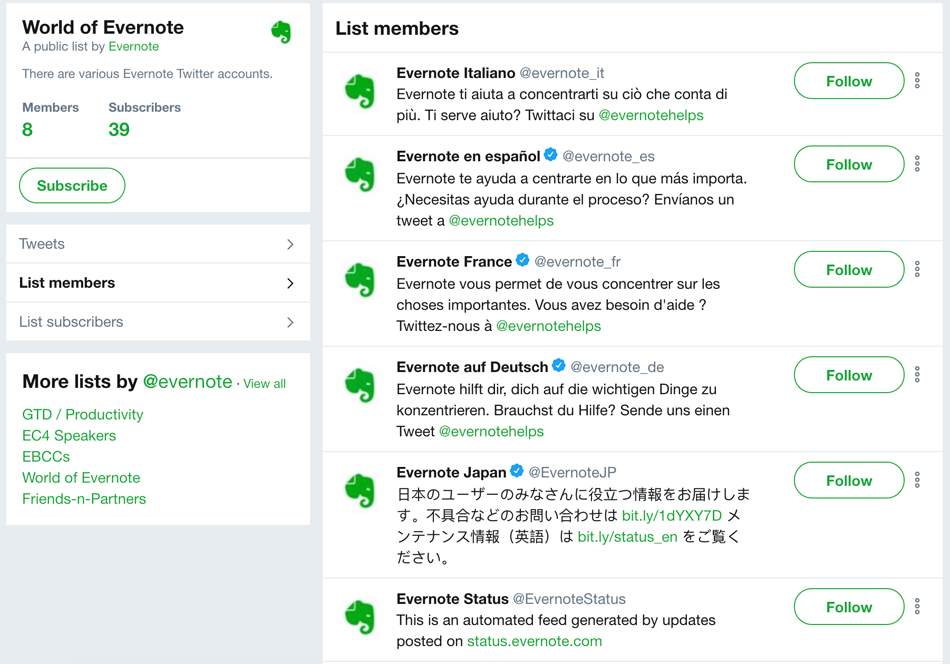The image size is (950, 664).
Task: Follow the Evernote Japan account
Action: pos(848,480)
